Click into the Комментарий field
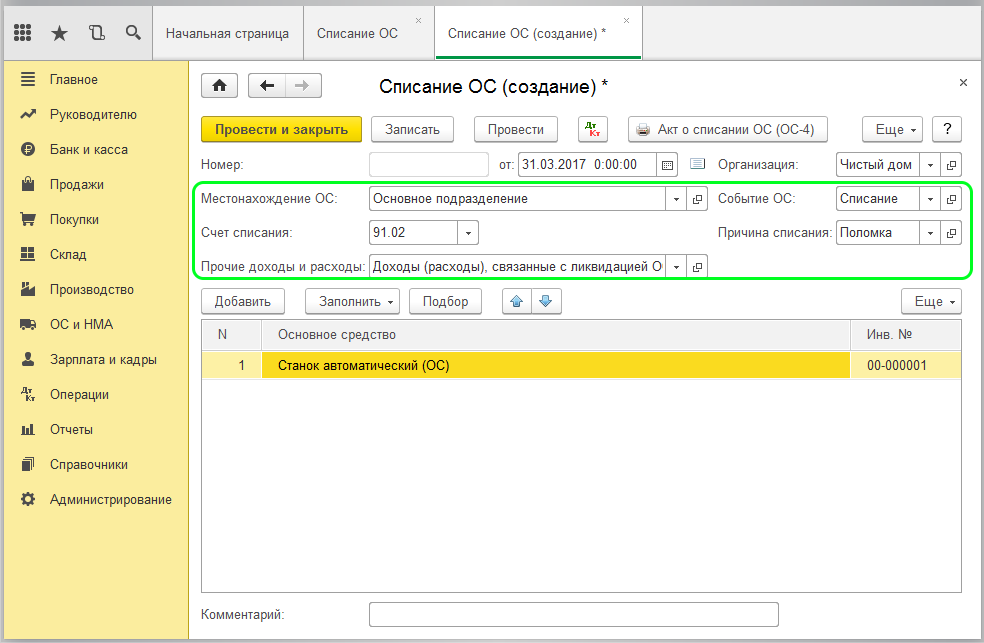Viewport: 984px width, 643px height. (573, 614)
